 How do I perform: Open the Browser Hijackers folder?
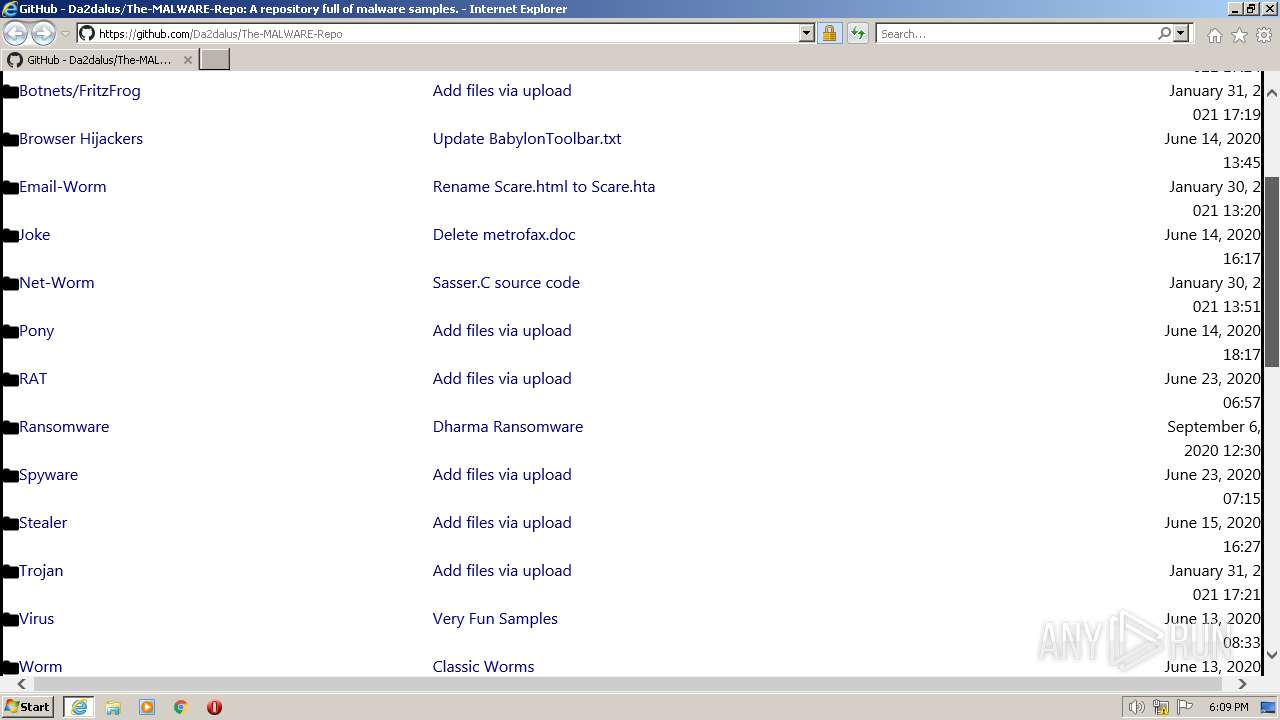coord(81,138)
